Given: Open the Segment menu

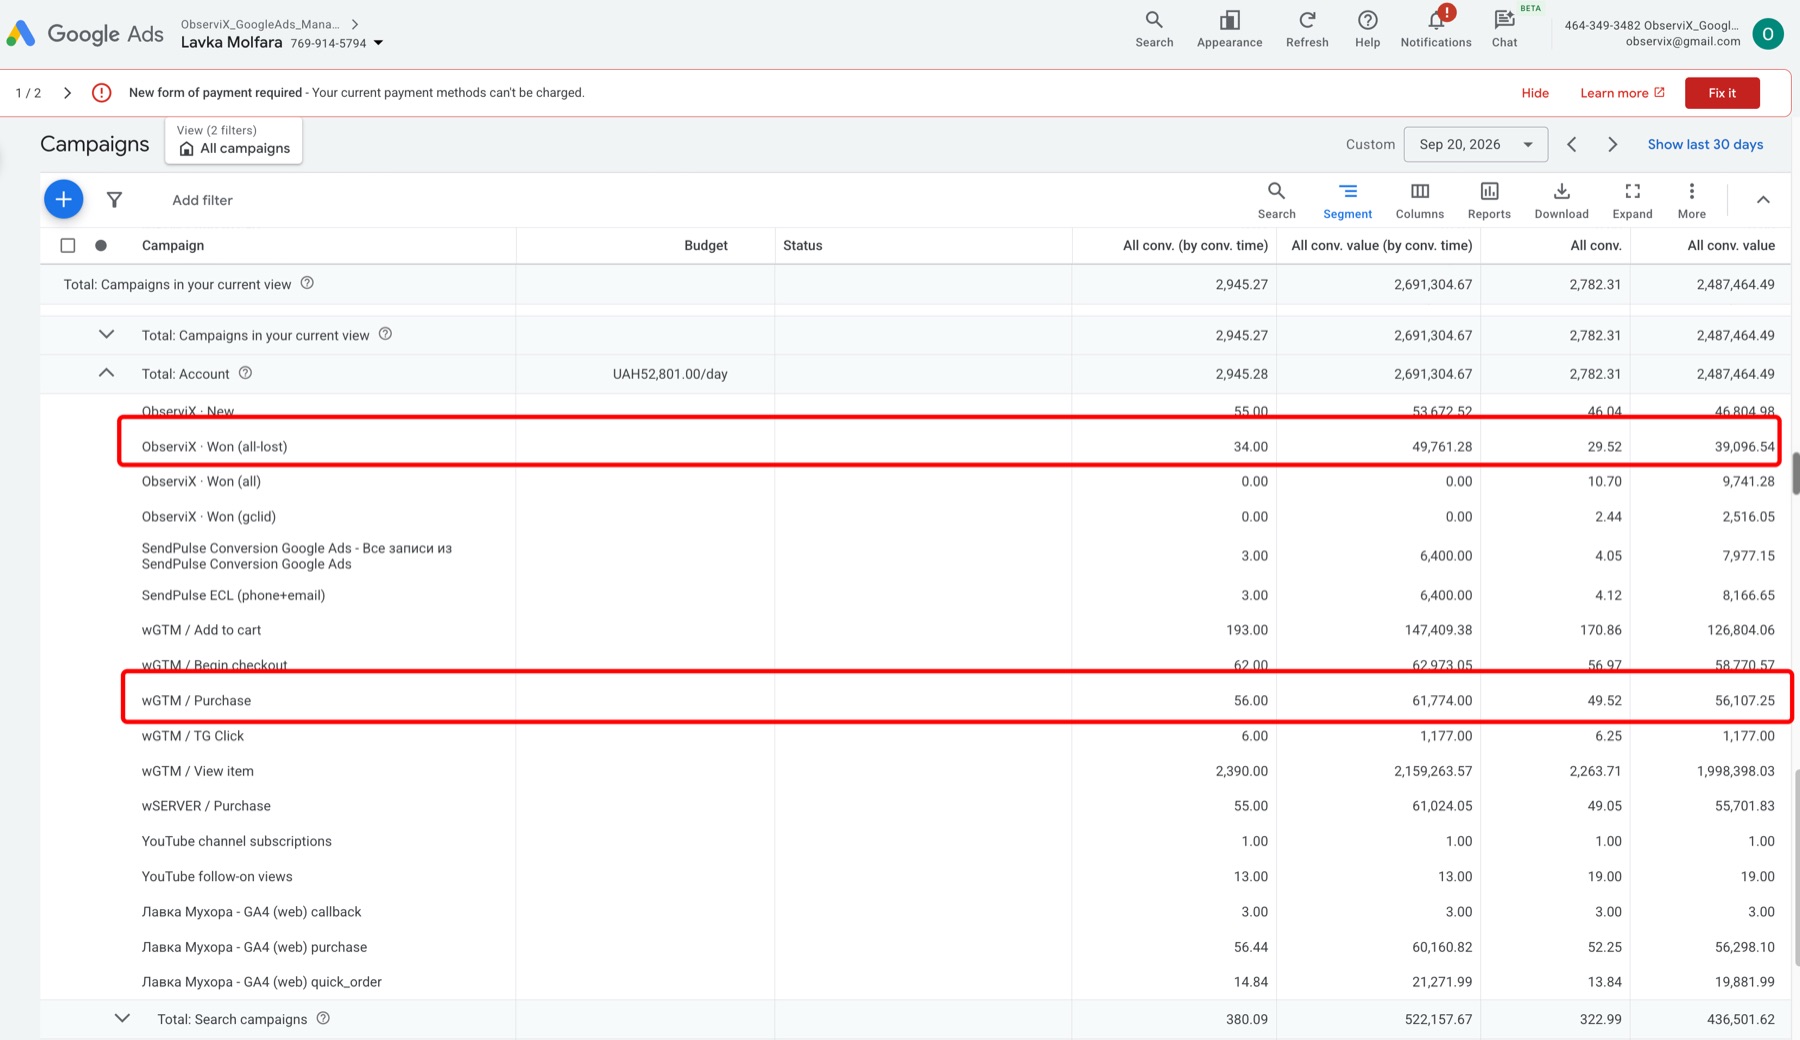Looking at the screenshot, I should point(1347,199).
